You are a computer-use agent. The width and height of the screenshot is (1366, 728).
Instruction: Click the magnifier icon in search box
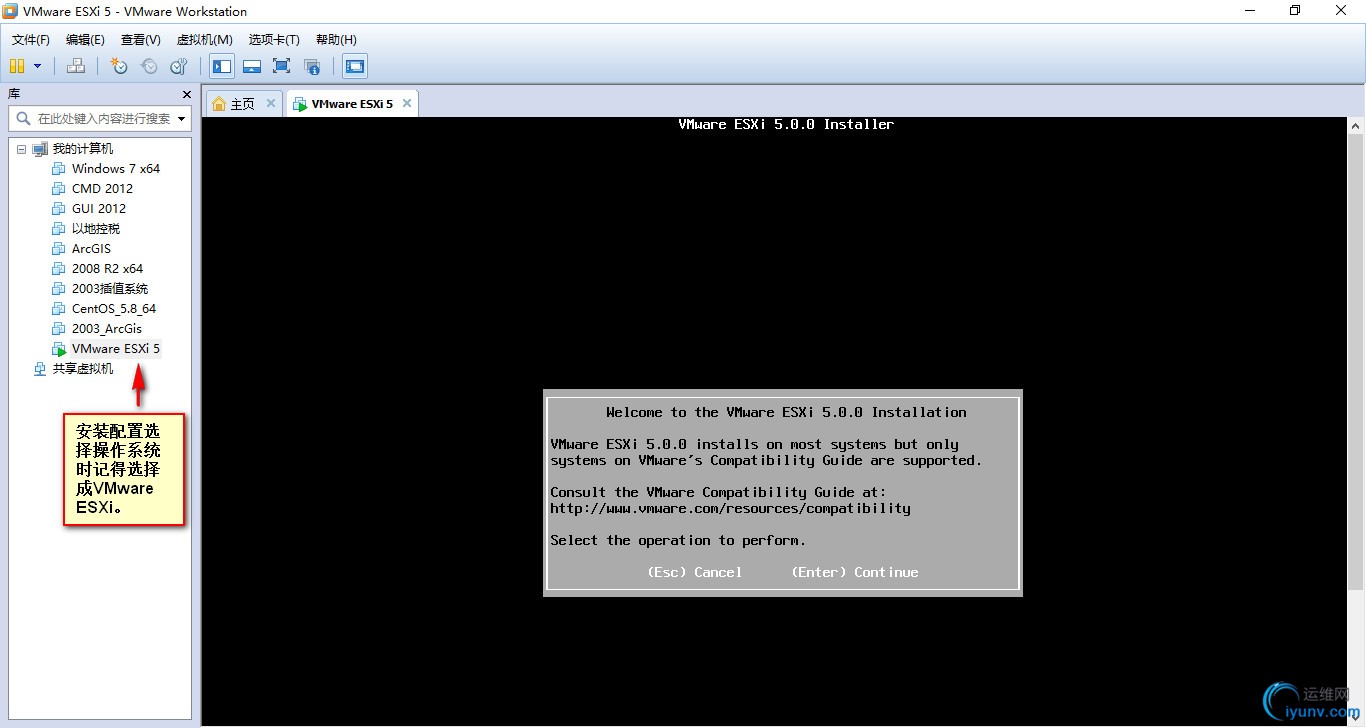click(23, 118)
